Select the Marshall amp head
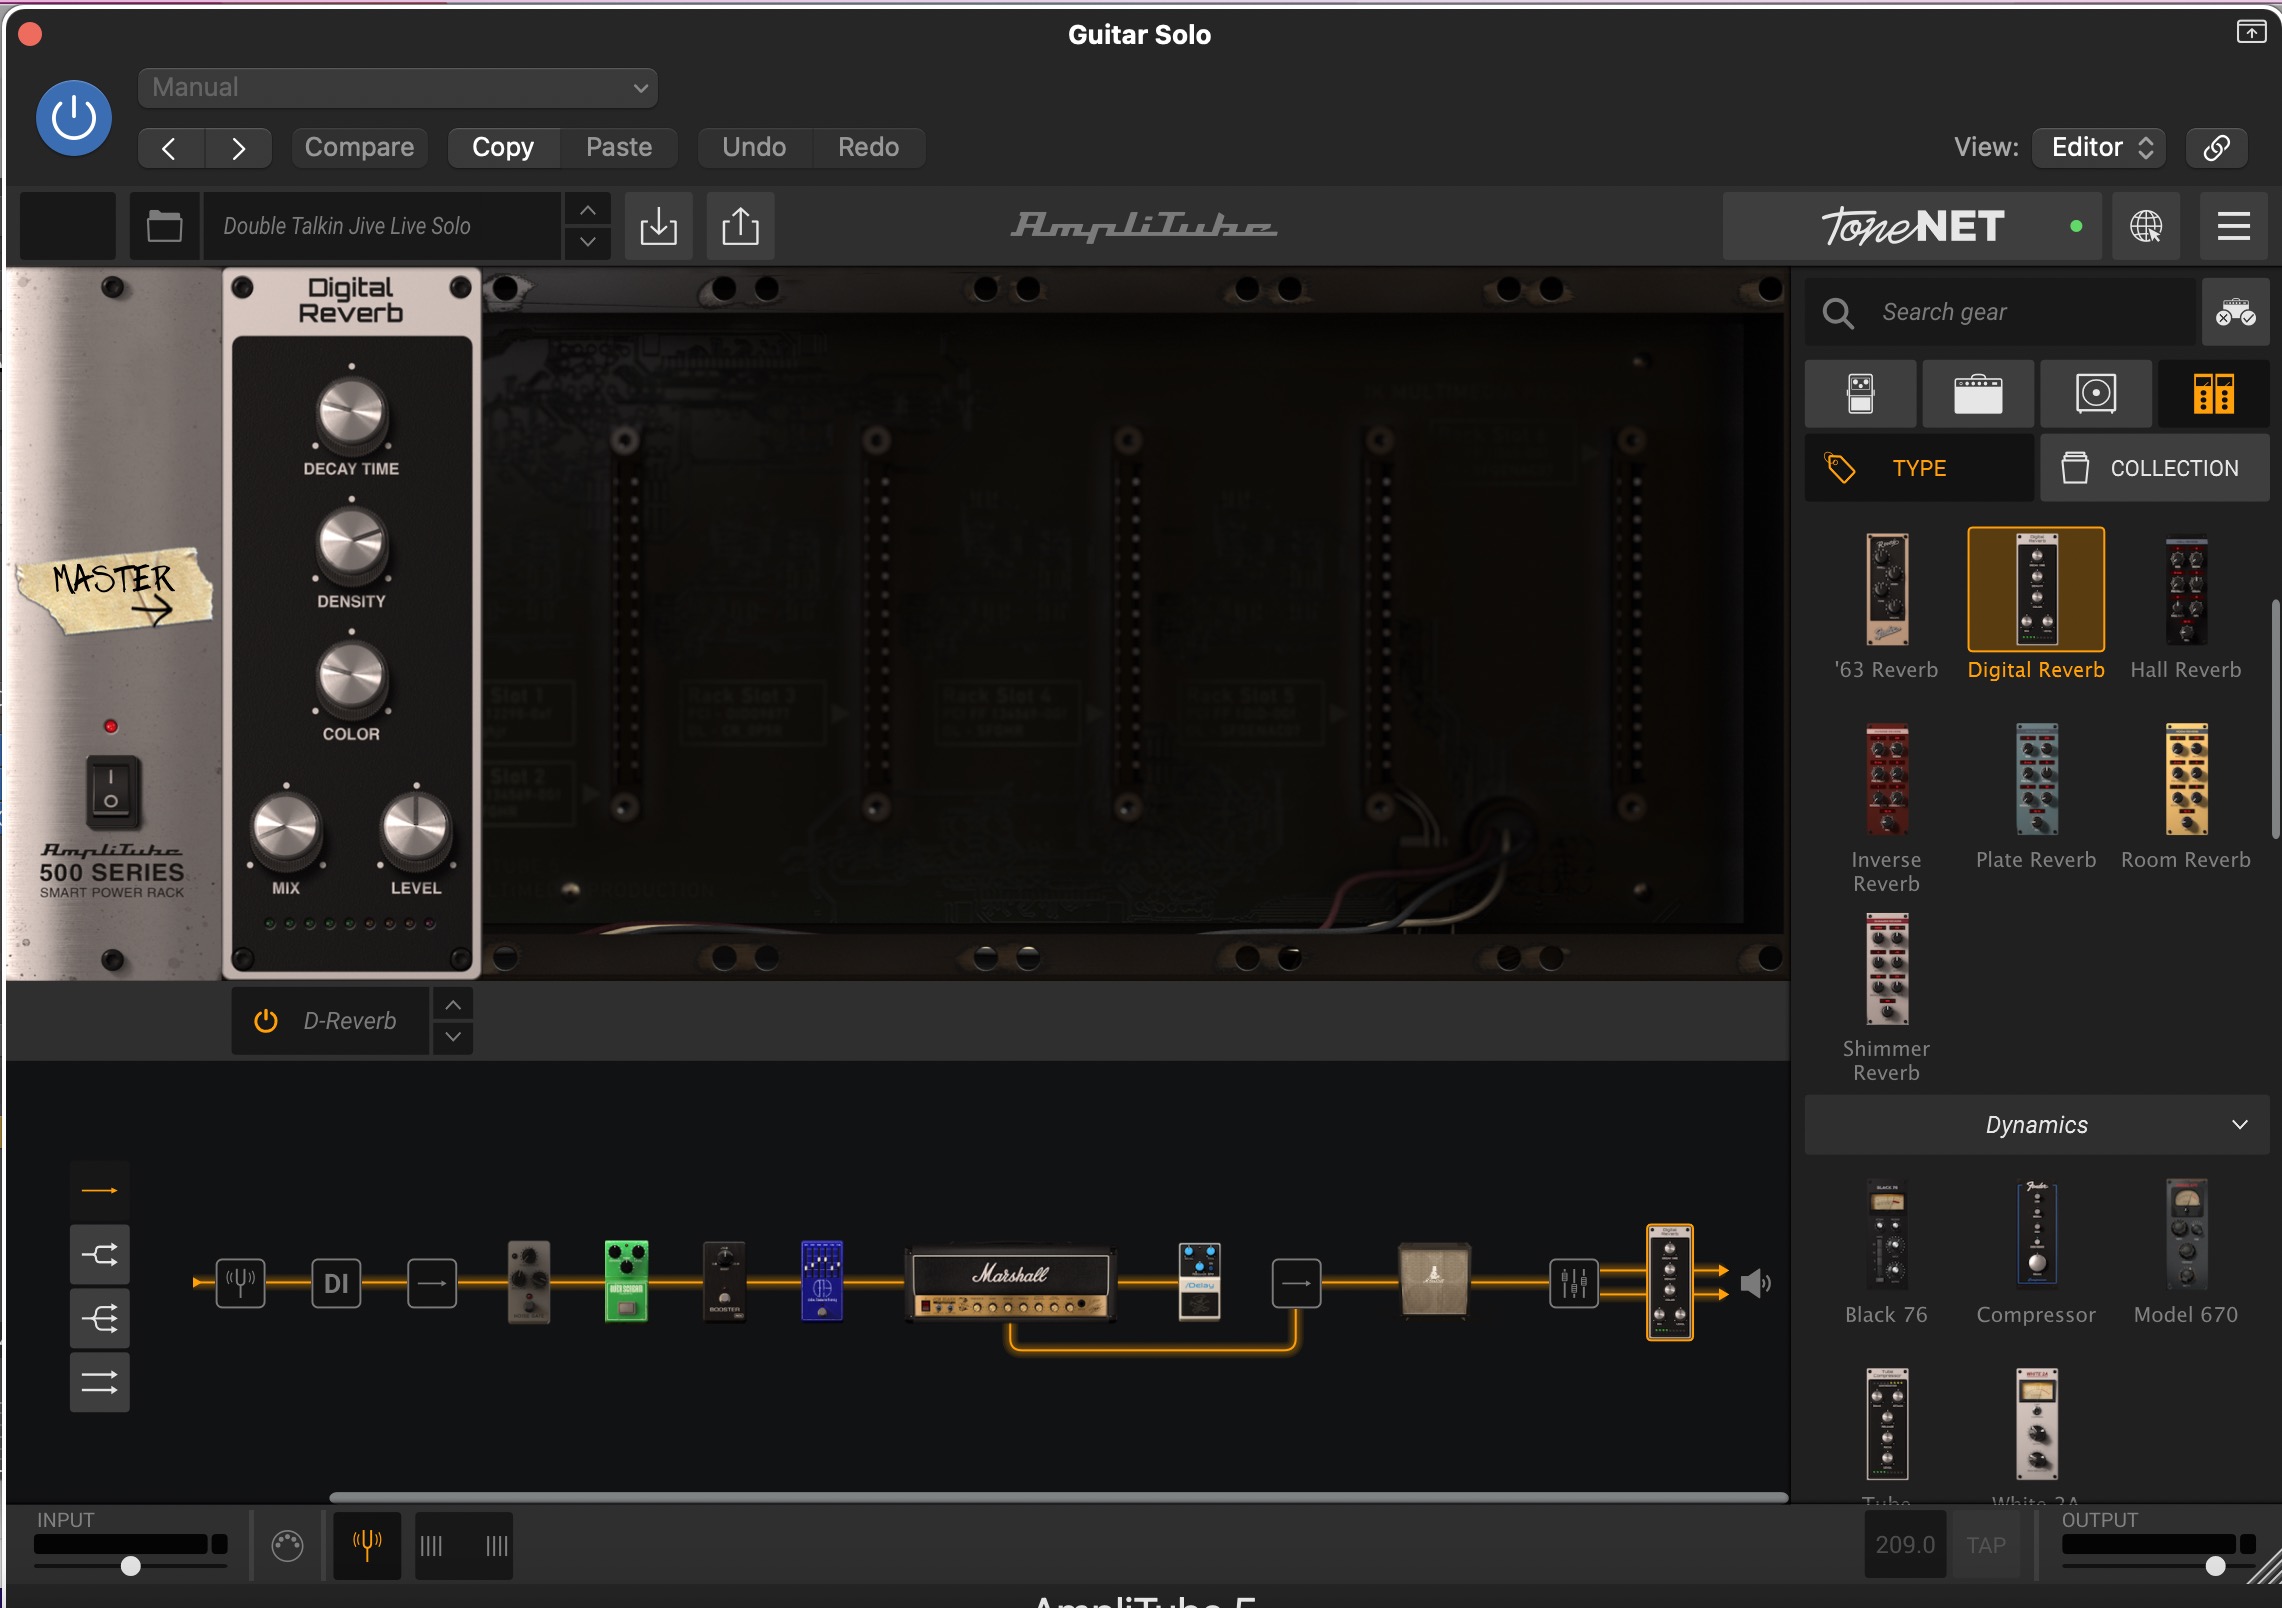This screenshot has height=1608, width=2282. click(1011, 1283)
